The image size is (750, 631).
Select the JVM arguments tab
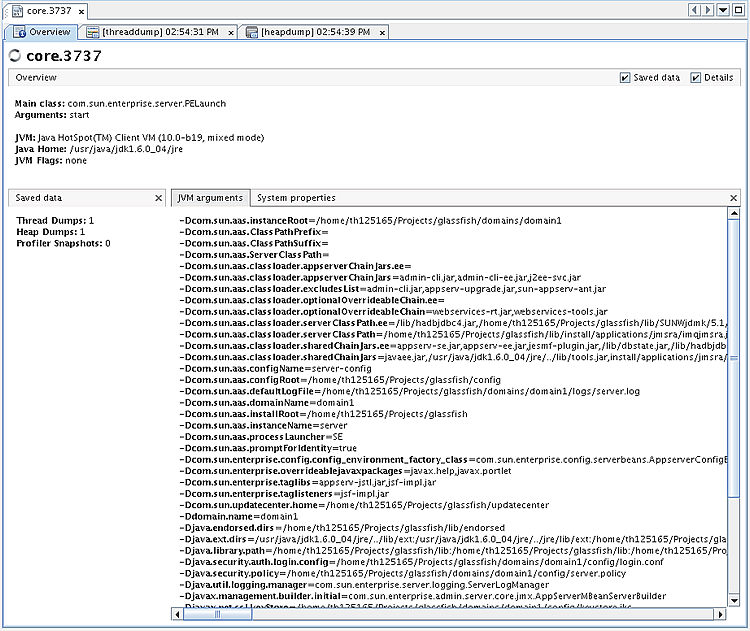[209, 198]
